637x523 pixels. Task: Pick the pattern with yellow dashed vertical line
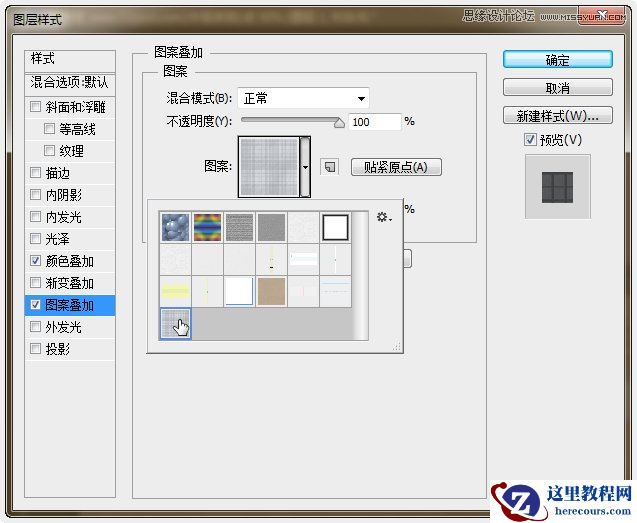pos(271,259)
